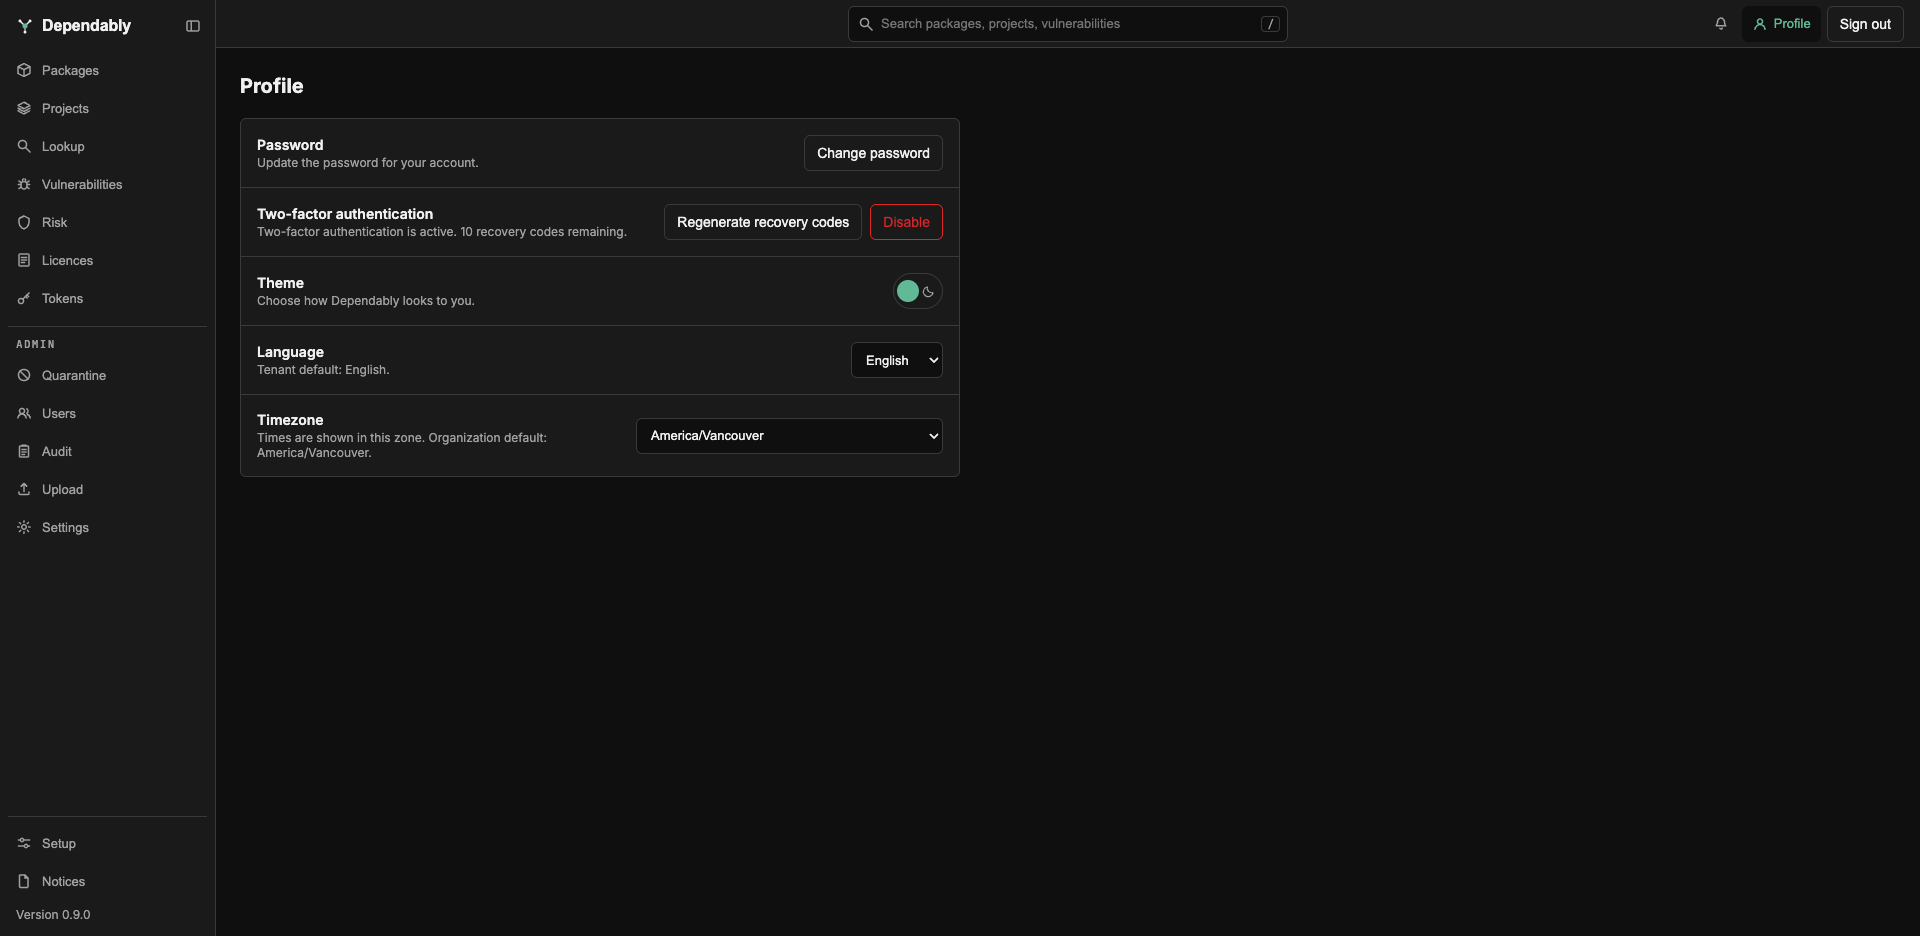Image resolution: width=1920 pixels, height=936 pixels.
Task: Click the Setup sliders icon
Action: coord(24,843)
